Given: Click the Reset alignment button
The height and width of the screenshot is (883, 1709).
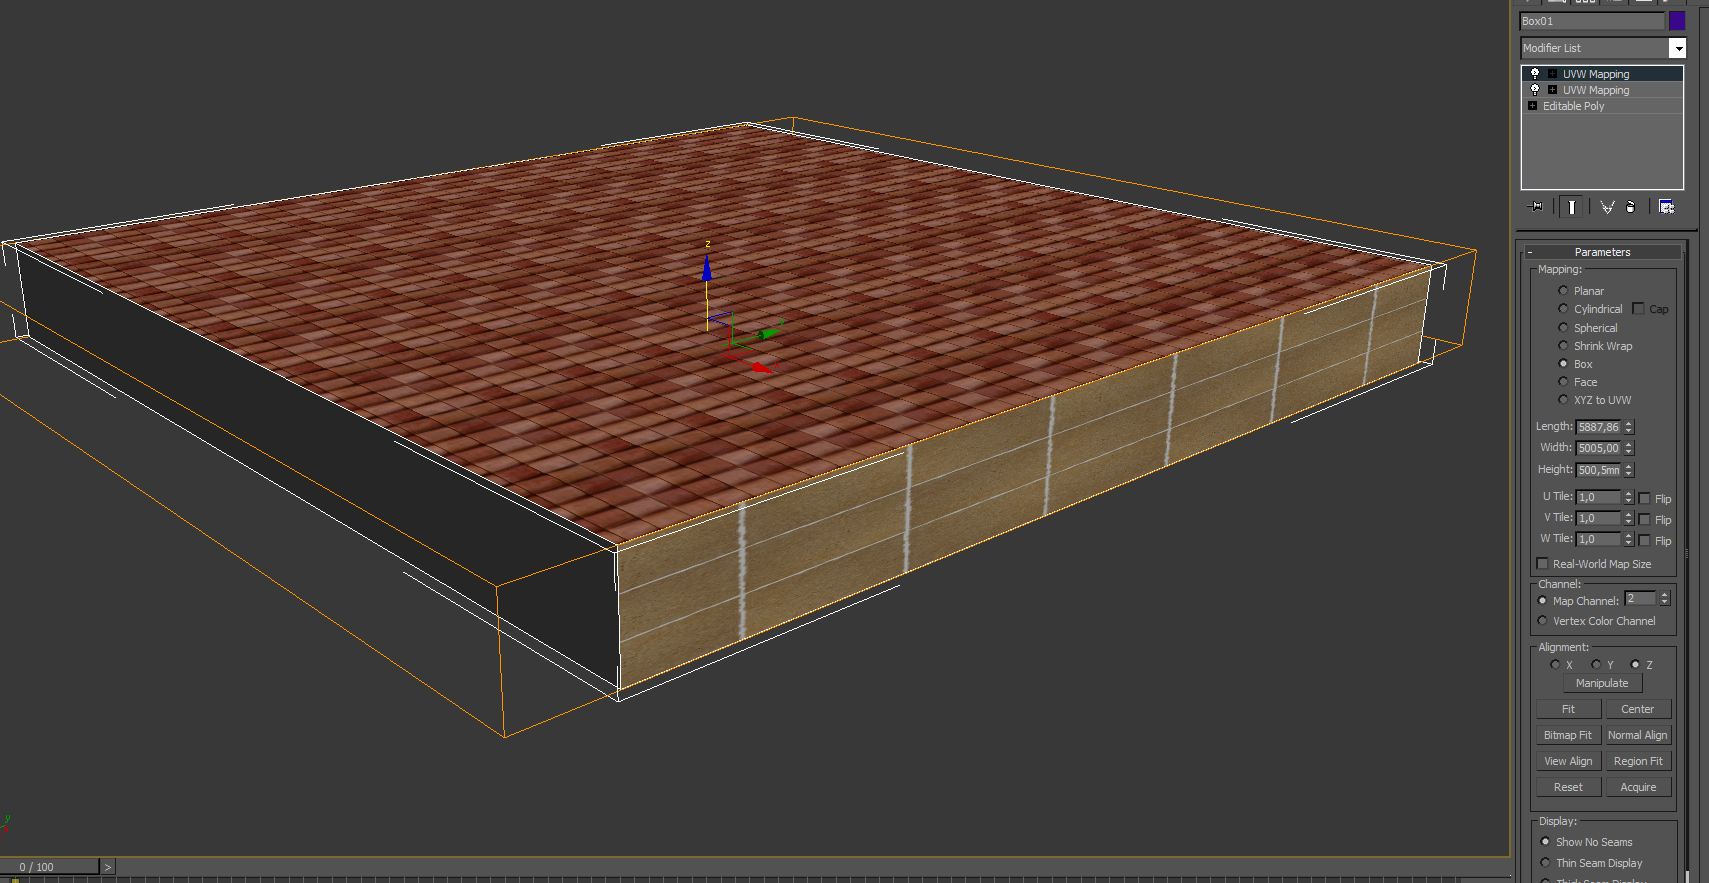Looking at the screenshot, I should tap(1568, 787).
